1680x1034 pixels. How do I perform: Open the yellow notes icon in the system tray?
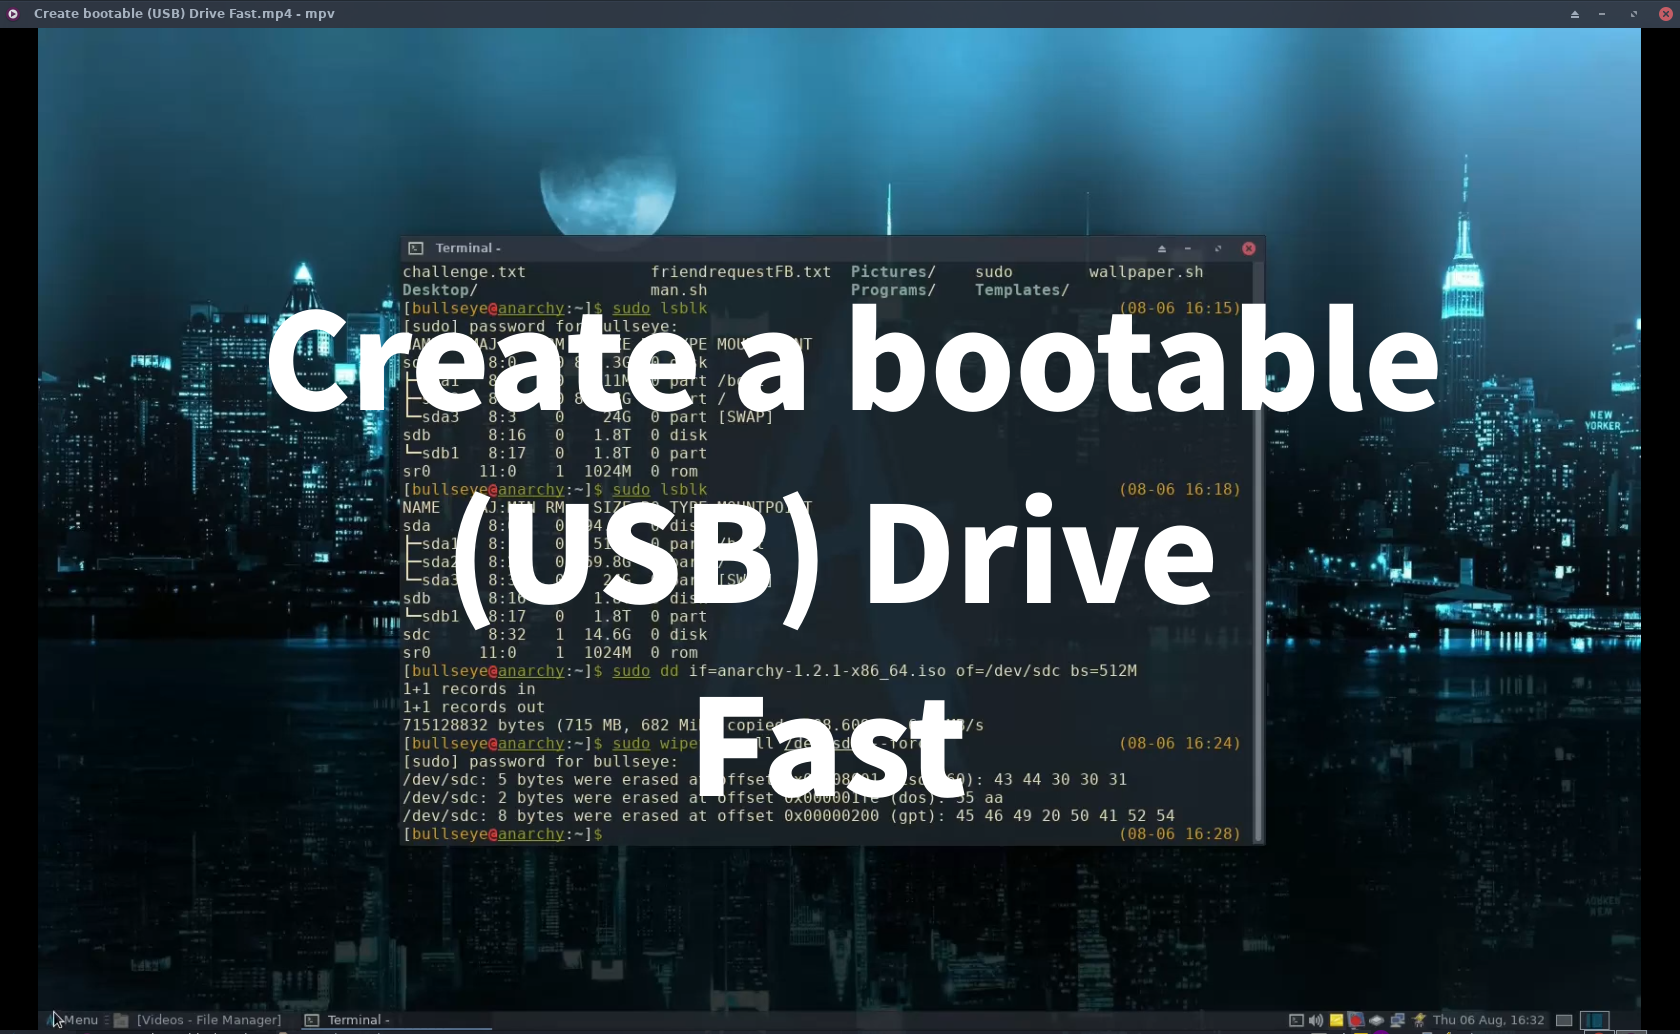click(1336, 1020)
